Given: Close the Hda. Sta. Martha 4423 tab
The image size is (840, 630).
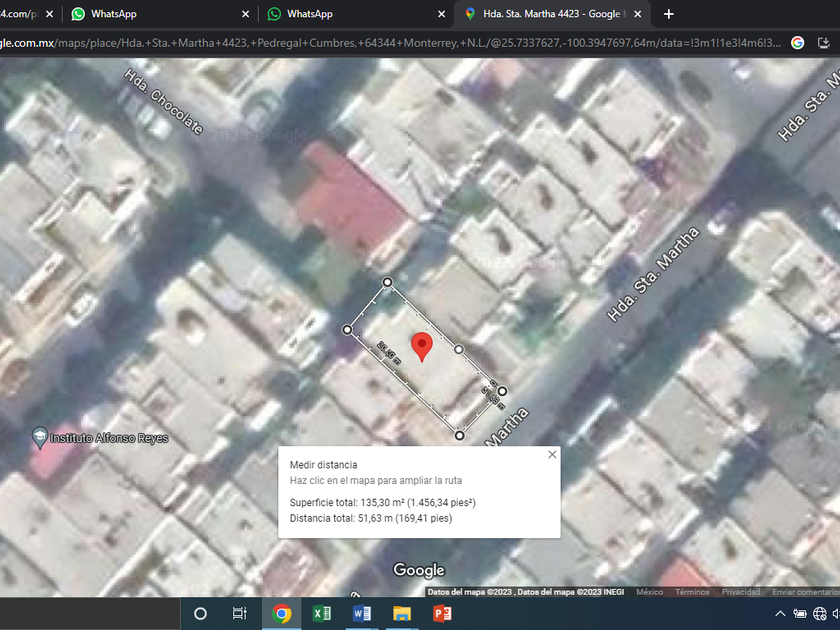Looking at the screenshot, I should (x=638, y=14).
